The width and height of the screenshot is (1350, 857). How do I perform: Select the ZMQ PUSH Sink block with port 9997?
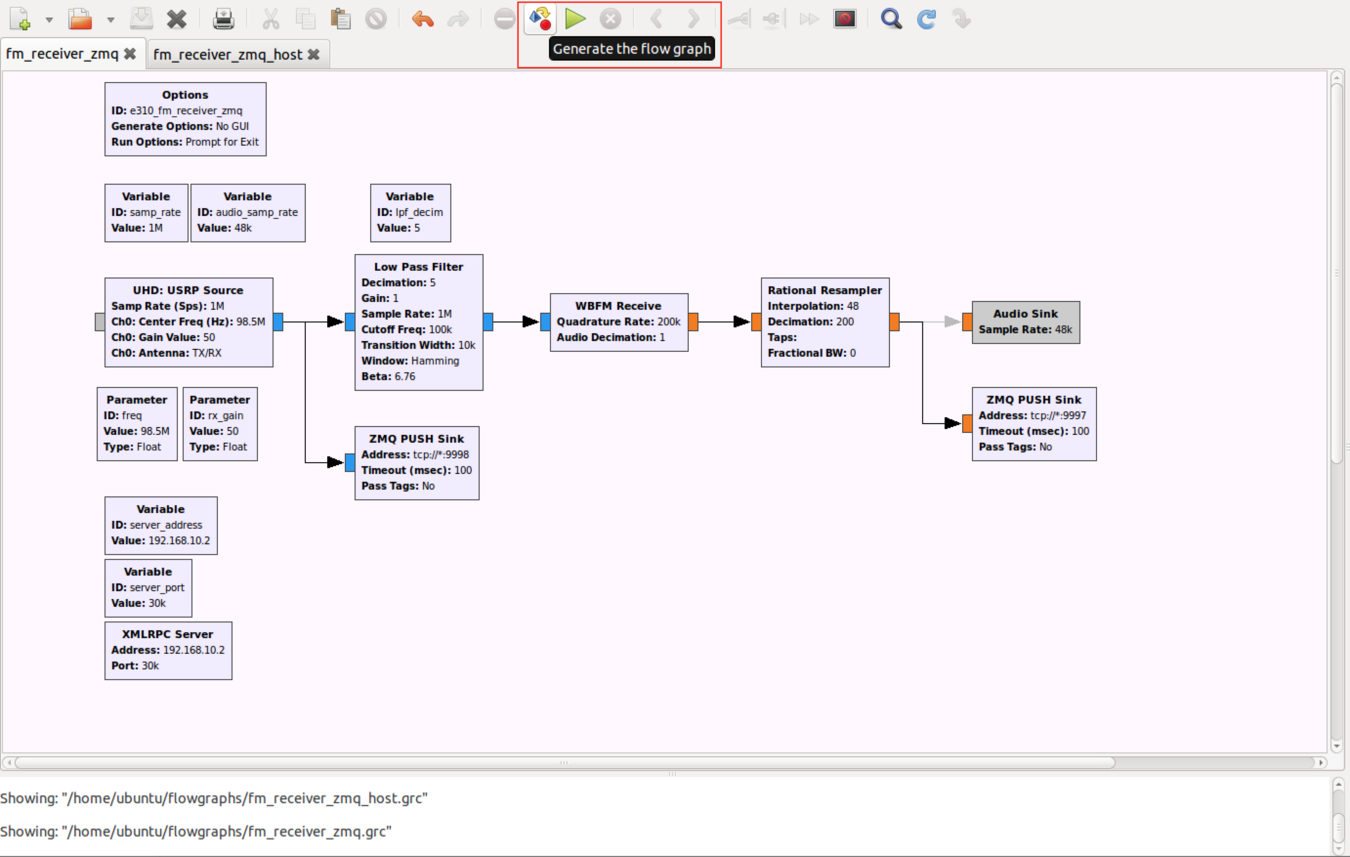[1034, 424]
